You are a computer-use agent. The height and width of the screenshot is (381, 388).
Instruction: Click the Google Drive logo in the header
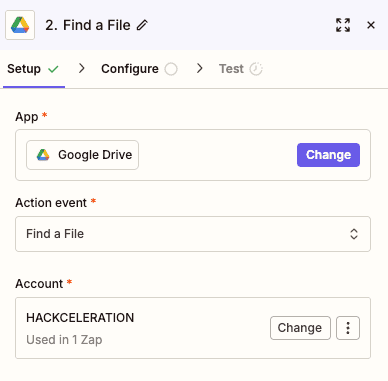point(20,25)
